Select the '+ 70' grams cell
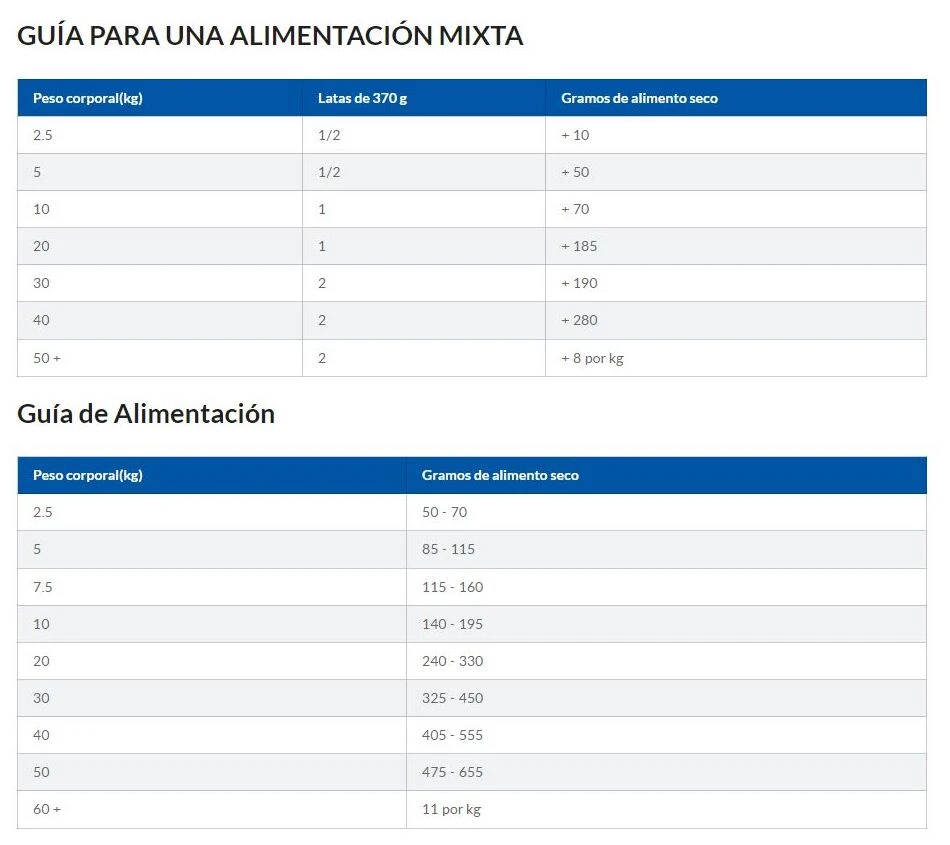Image resolution: width=950 pixels, height=845 pixels. click(x=575, y=209)
